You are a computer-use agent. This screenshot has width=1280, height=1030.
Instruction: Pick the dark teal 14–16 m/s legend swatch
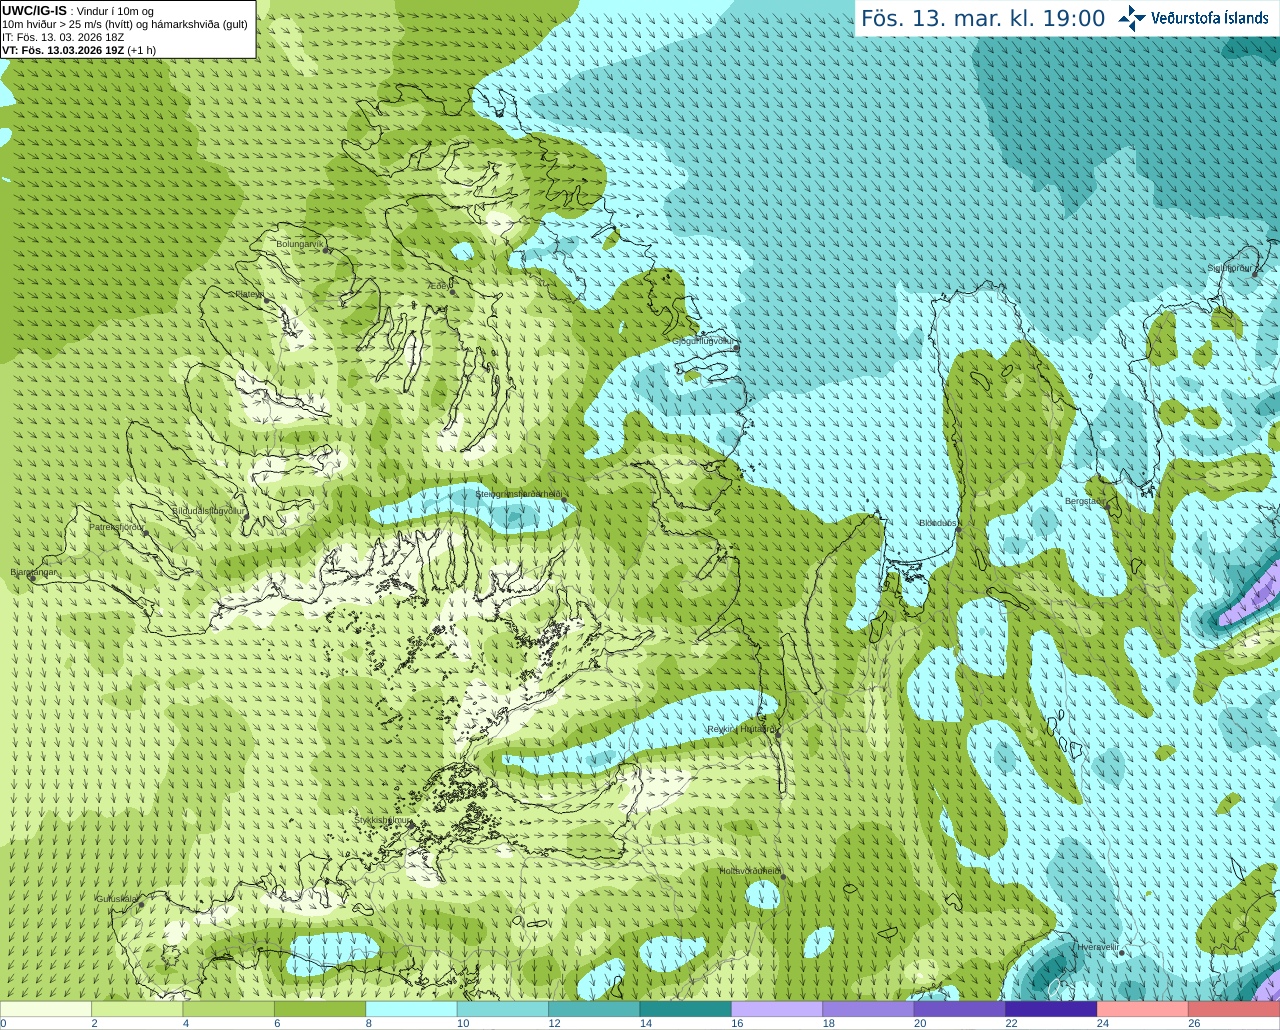686,1009
